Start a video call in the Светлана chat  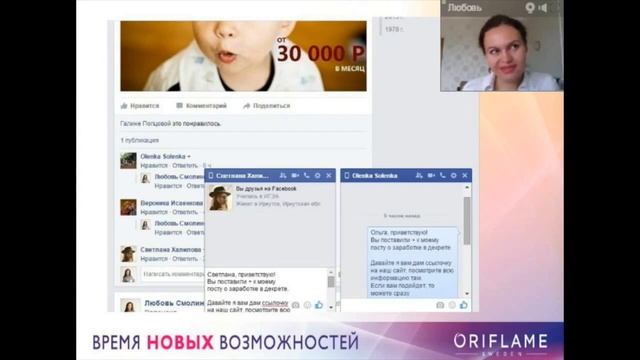point(295,176)
